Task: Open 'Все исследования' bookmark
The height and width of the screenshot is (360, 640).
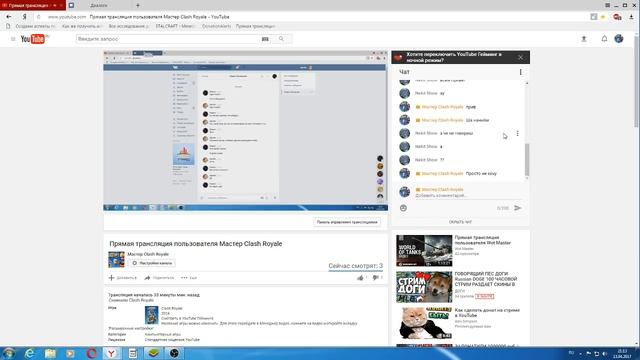Action: coord(129,26)
